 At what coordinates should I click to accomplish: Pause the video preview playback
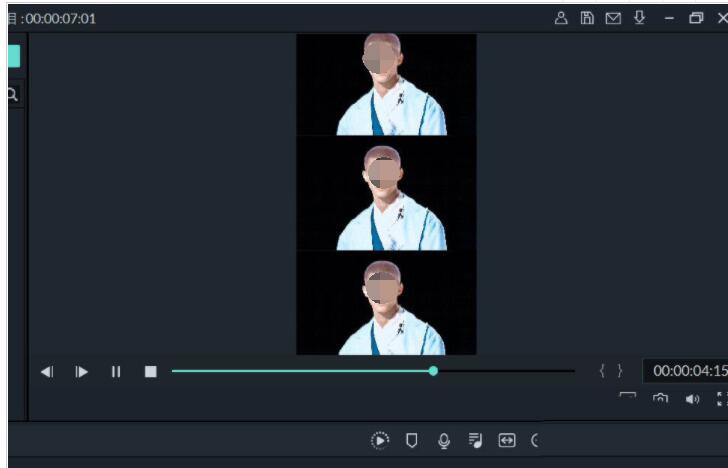116,372
